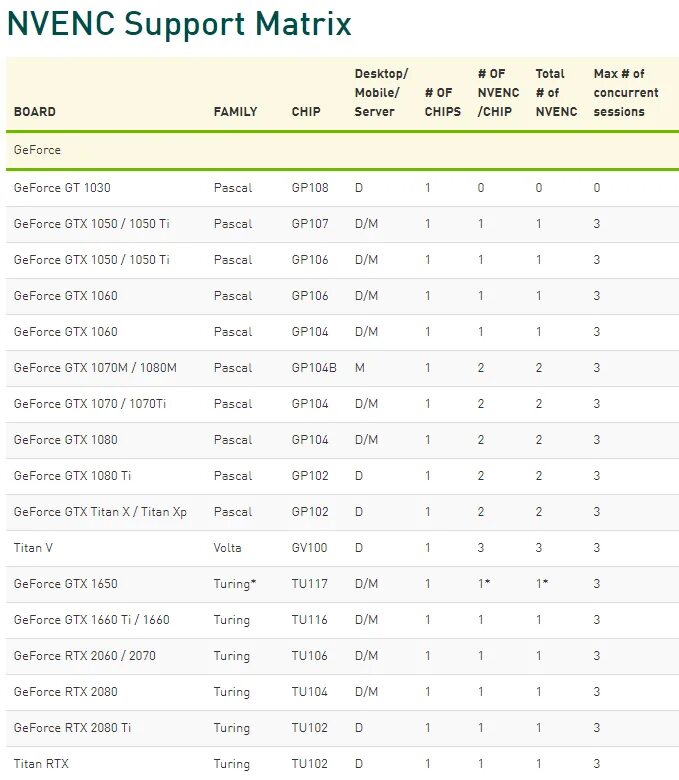
Task: Click the Desktop/Mobile/Server column header
Action: point(382,93)
